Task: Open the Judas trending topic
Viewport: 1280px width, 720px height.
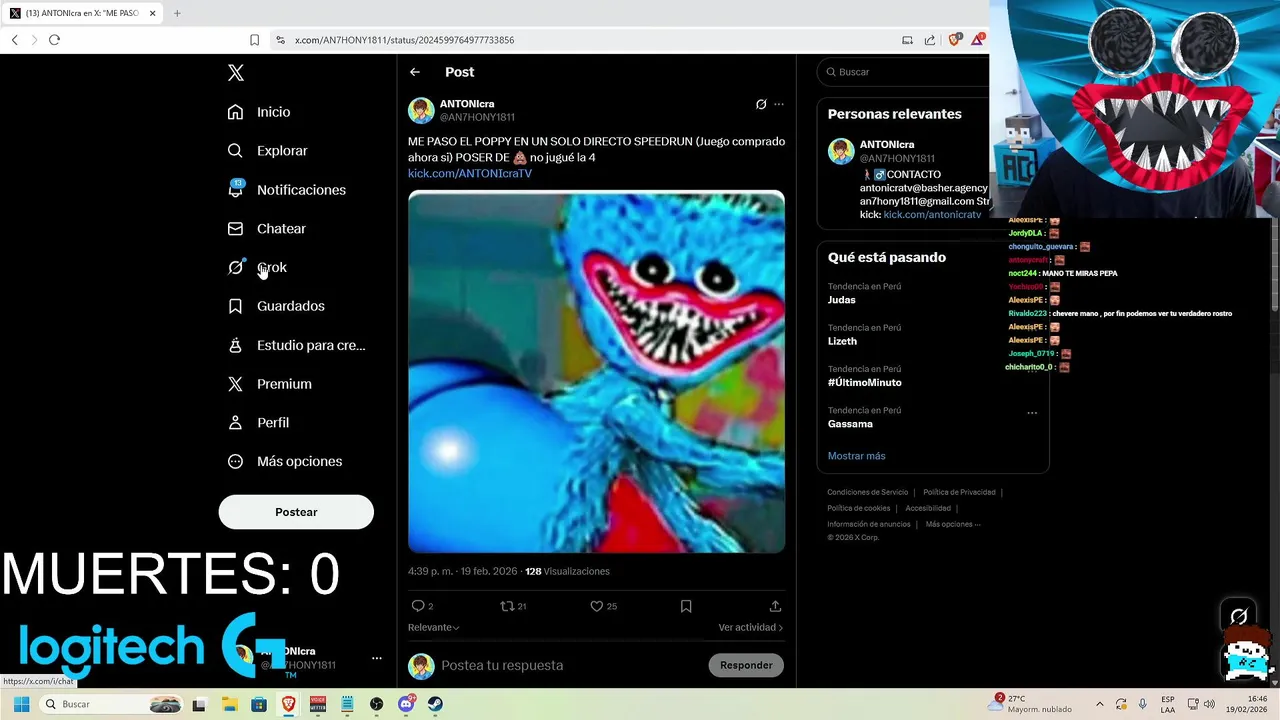Action: [841, 300]
